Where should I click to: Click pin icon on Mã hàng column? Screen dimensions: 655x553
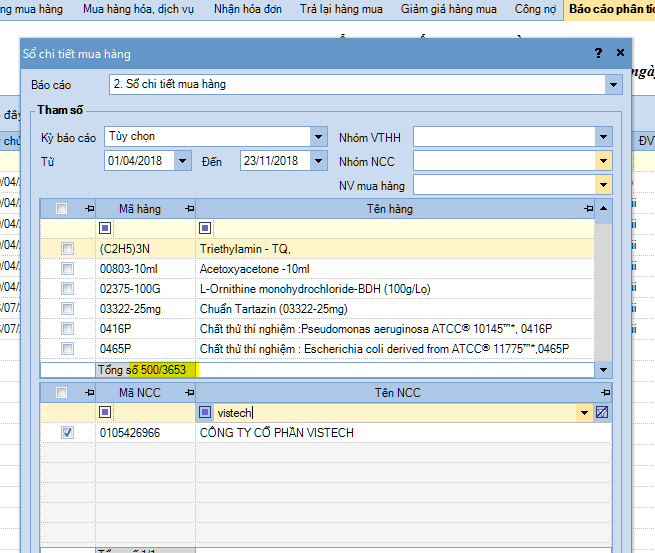189,209
